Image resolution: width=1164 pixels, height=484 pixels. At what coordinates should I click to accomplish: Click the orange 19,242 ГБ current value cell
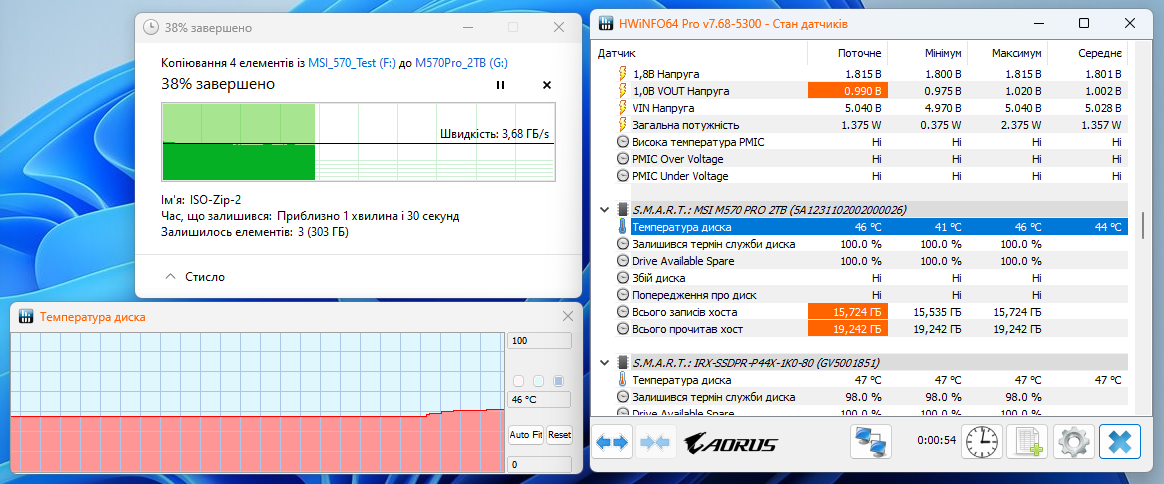pos(848,329)
